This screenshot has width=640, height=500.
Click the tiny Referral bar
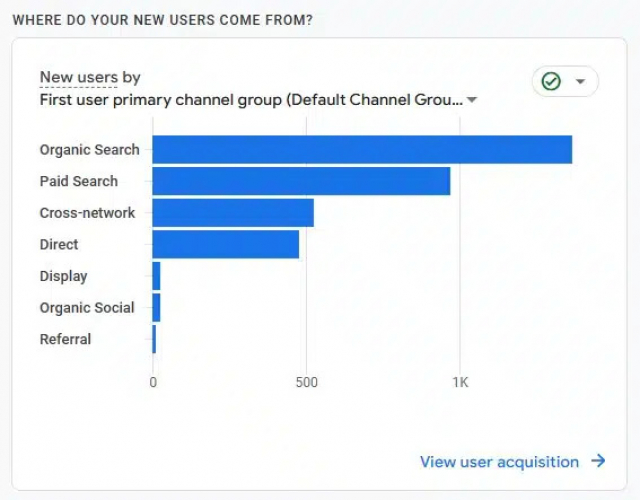[154, 339]
